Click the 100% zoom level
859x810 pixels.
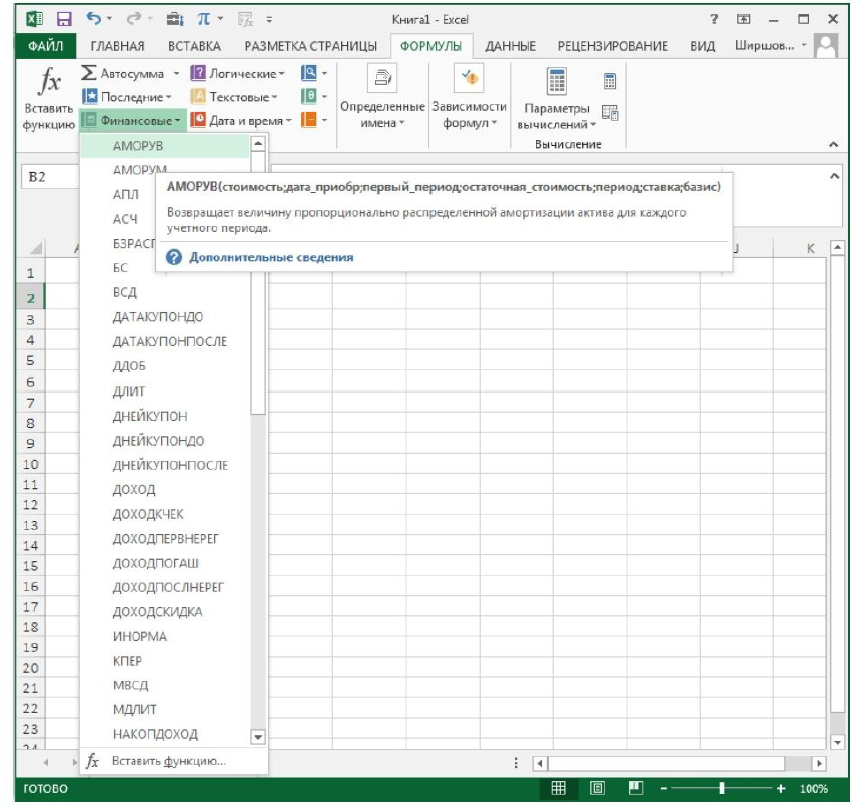tap(814, 789)
